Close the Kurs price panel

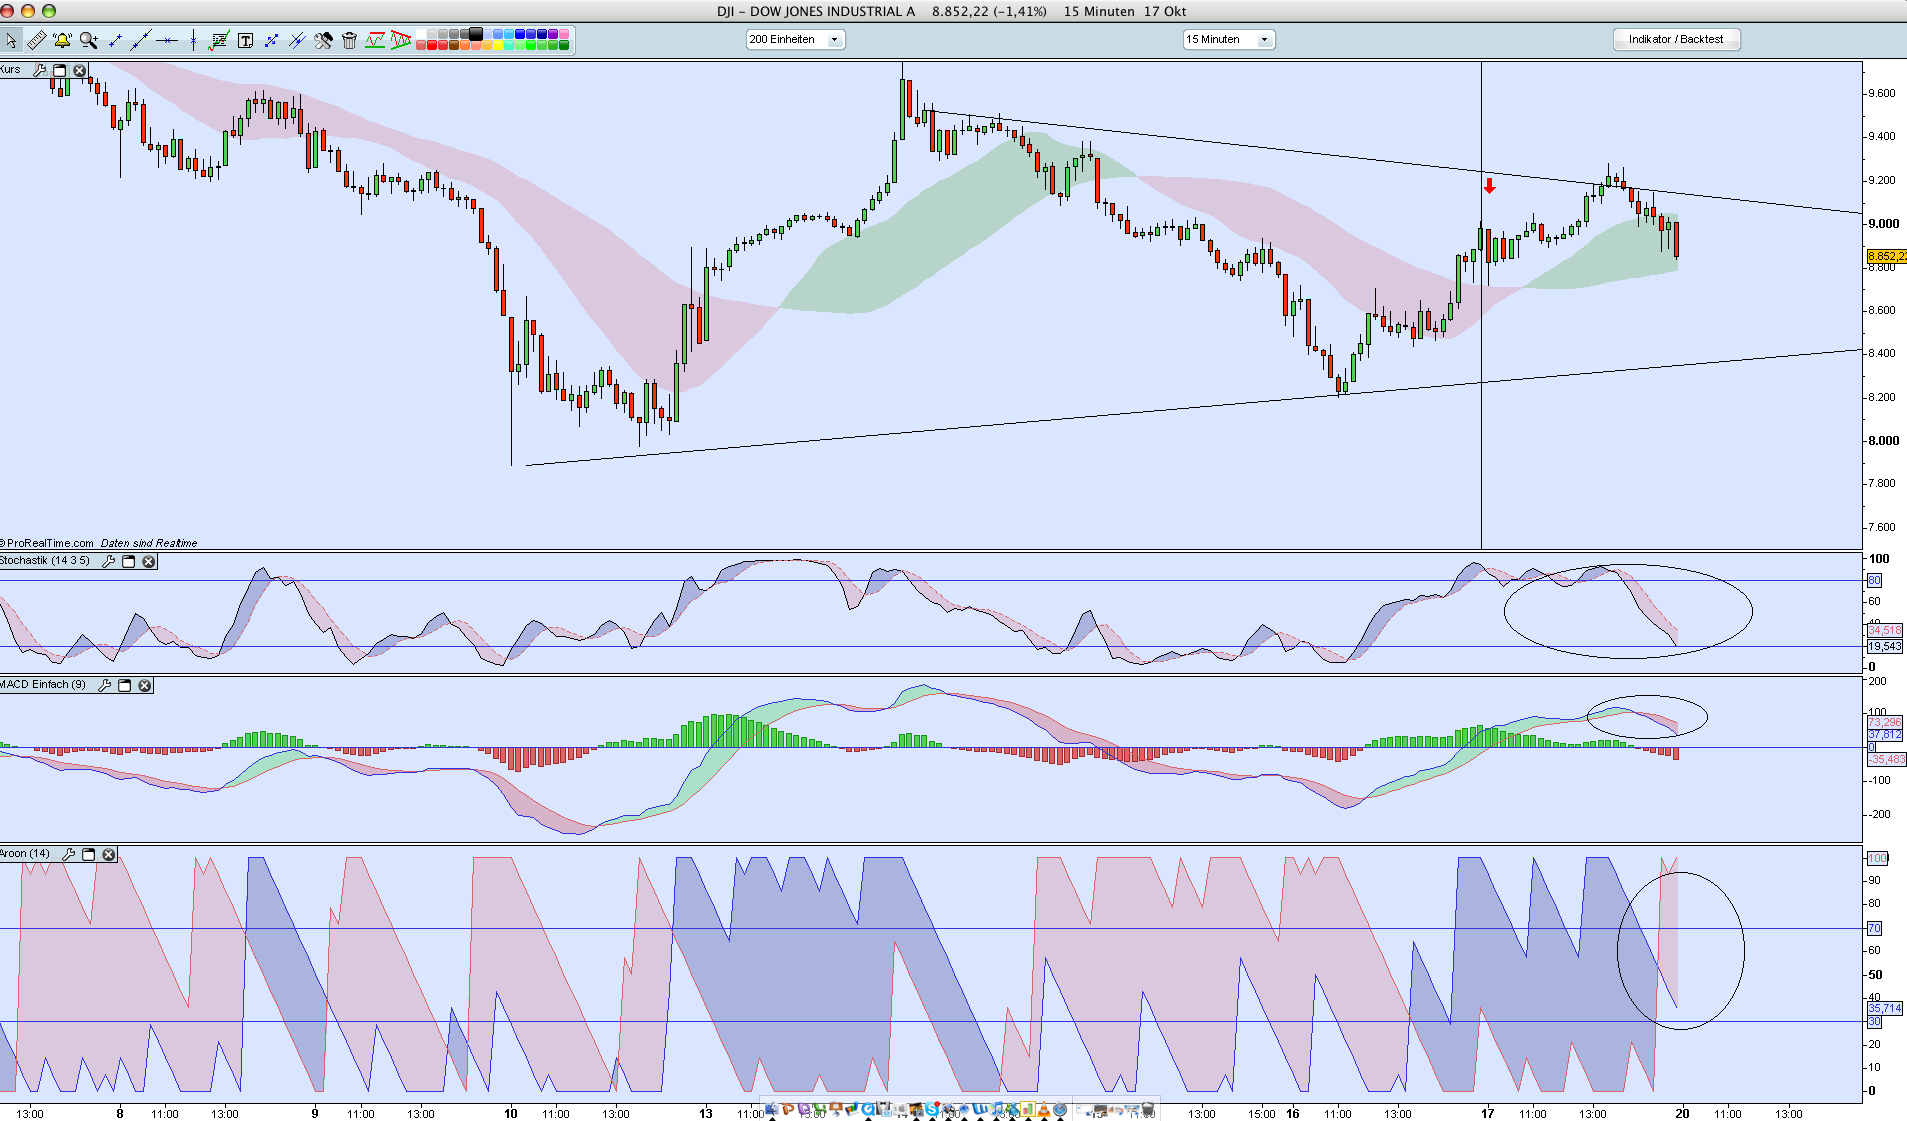(x=80, y=70)
